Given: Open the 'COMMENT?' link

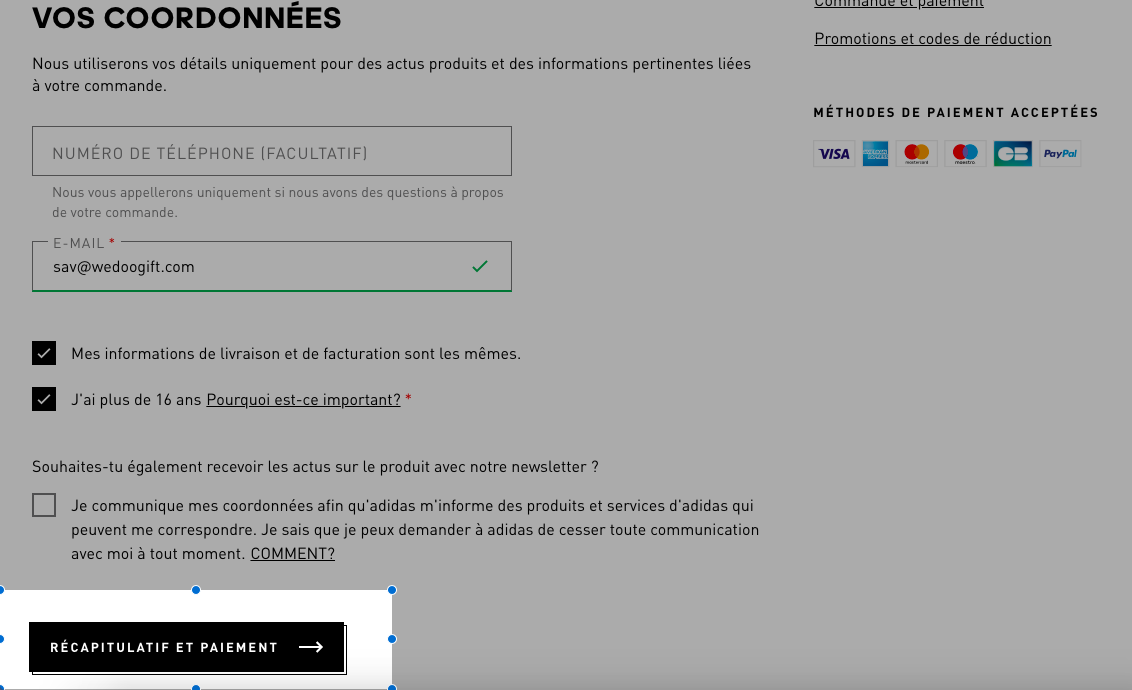Looking at the screenshot, I should click(292, 553).
